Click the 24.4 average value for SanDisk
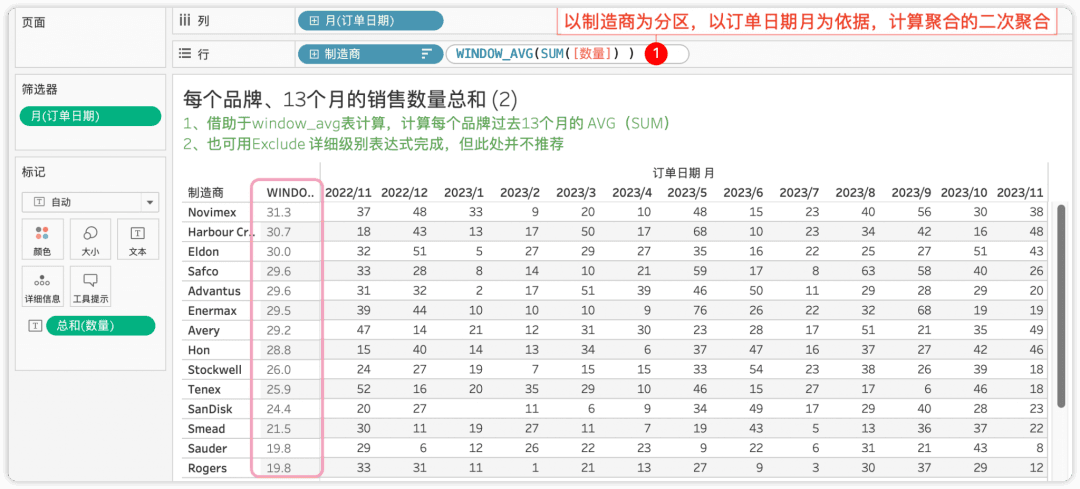Viewport: 1080px width, 489px height. pos(279,409)
